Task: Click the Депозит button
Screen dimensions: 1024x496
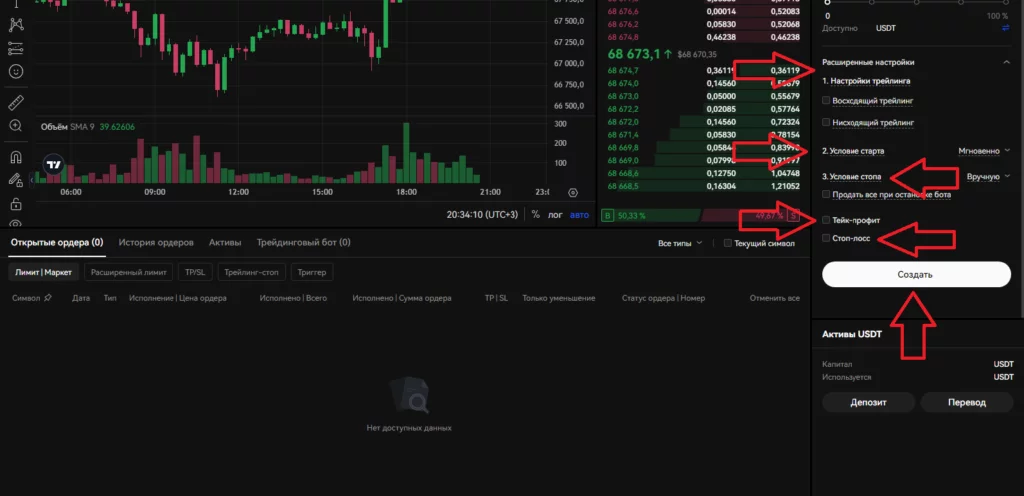Action: click(x=868, y=402)
